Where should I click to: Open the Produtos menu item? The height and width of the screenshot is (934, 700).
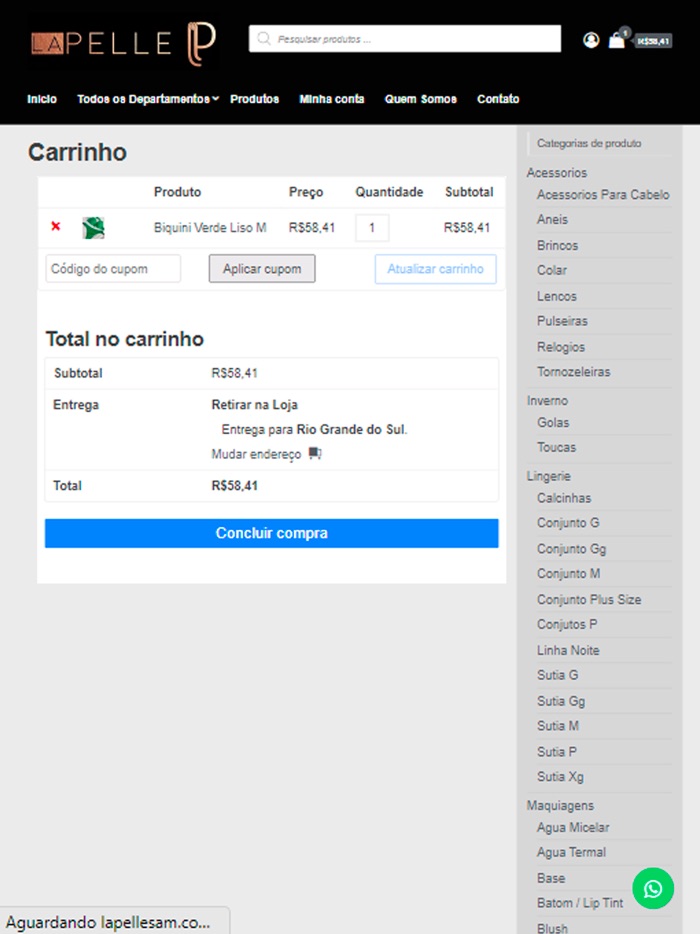pos(254,99)
